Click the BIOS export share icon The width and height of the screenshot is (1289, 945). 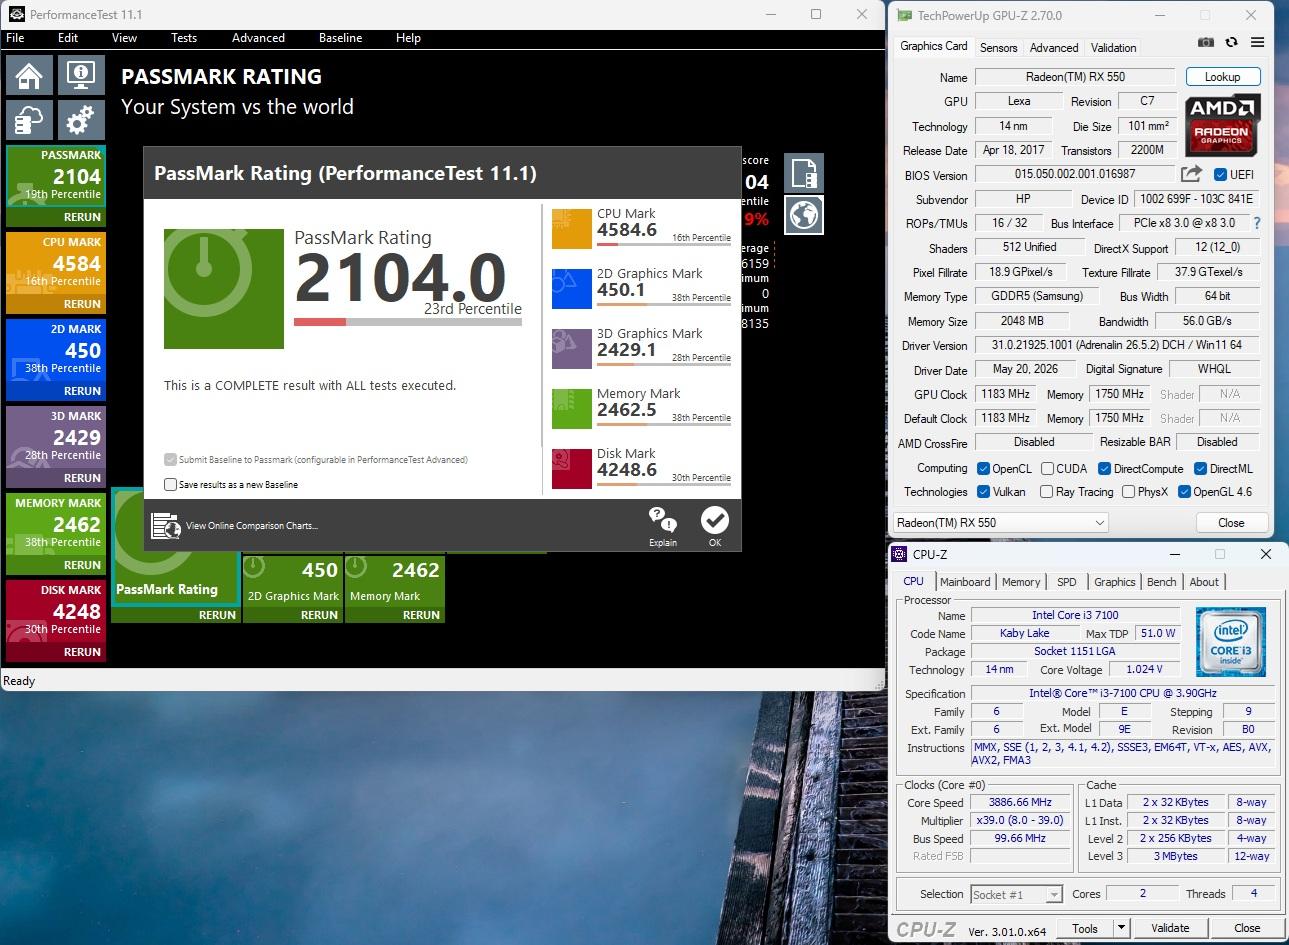tap(1192, 175)
